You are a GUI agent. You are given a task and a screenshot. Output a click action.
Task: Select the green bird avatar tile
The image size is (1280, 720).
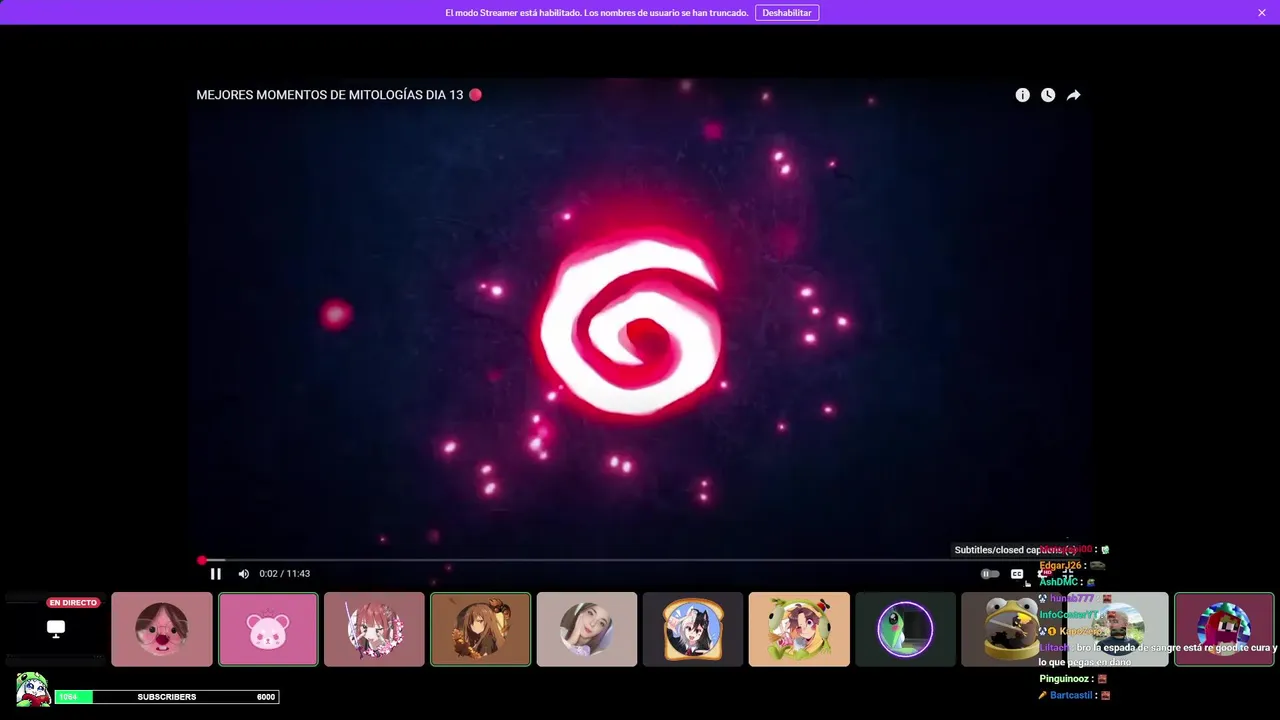coord(905,629)
